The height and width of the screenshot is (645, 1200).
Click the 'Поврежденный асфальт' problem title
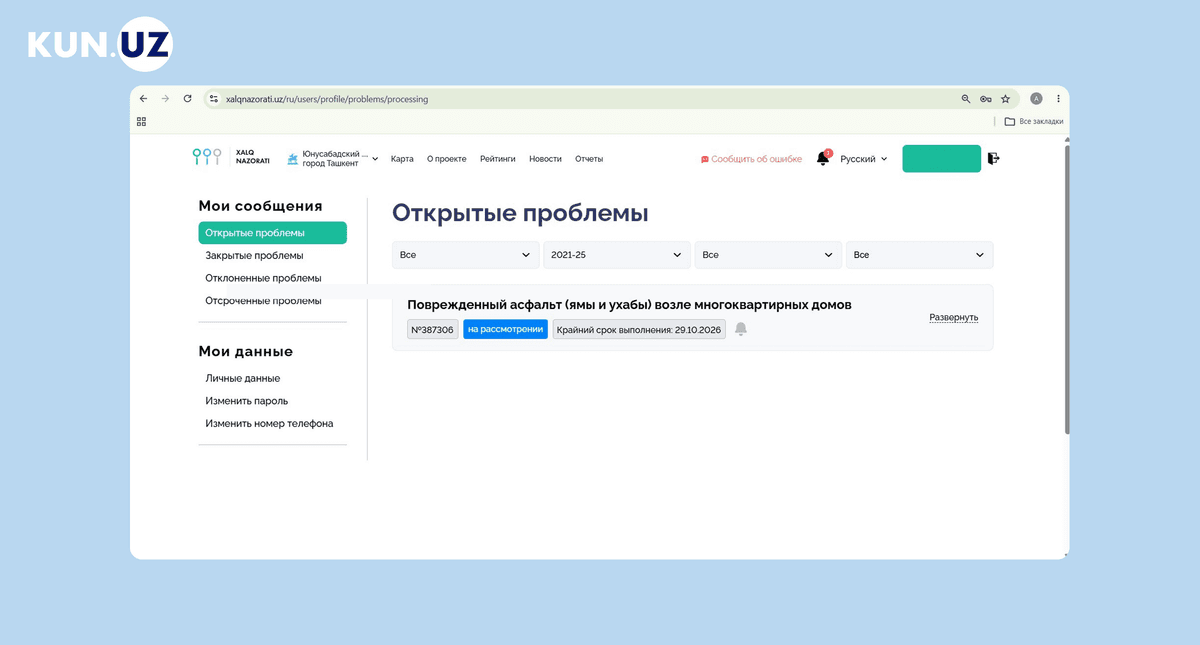click(629, 304)
